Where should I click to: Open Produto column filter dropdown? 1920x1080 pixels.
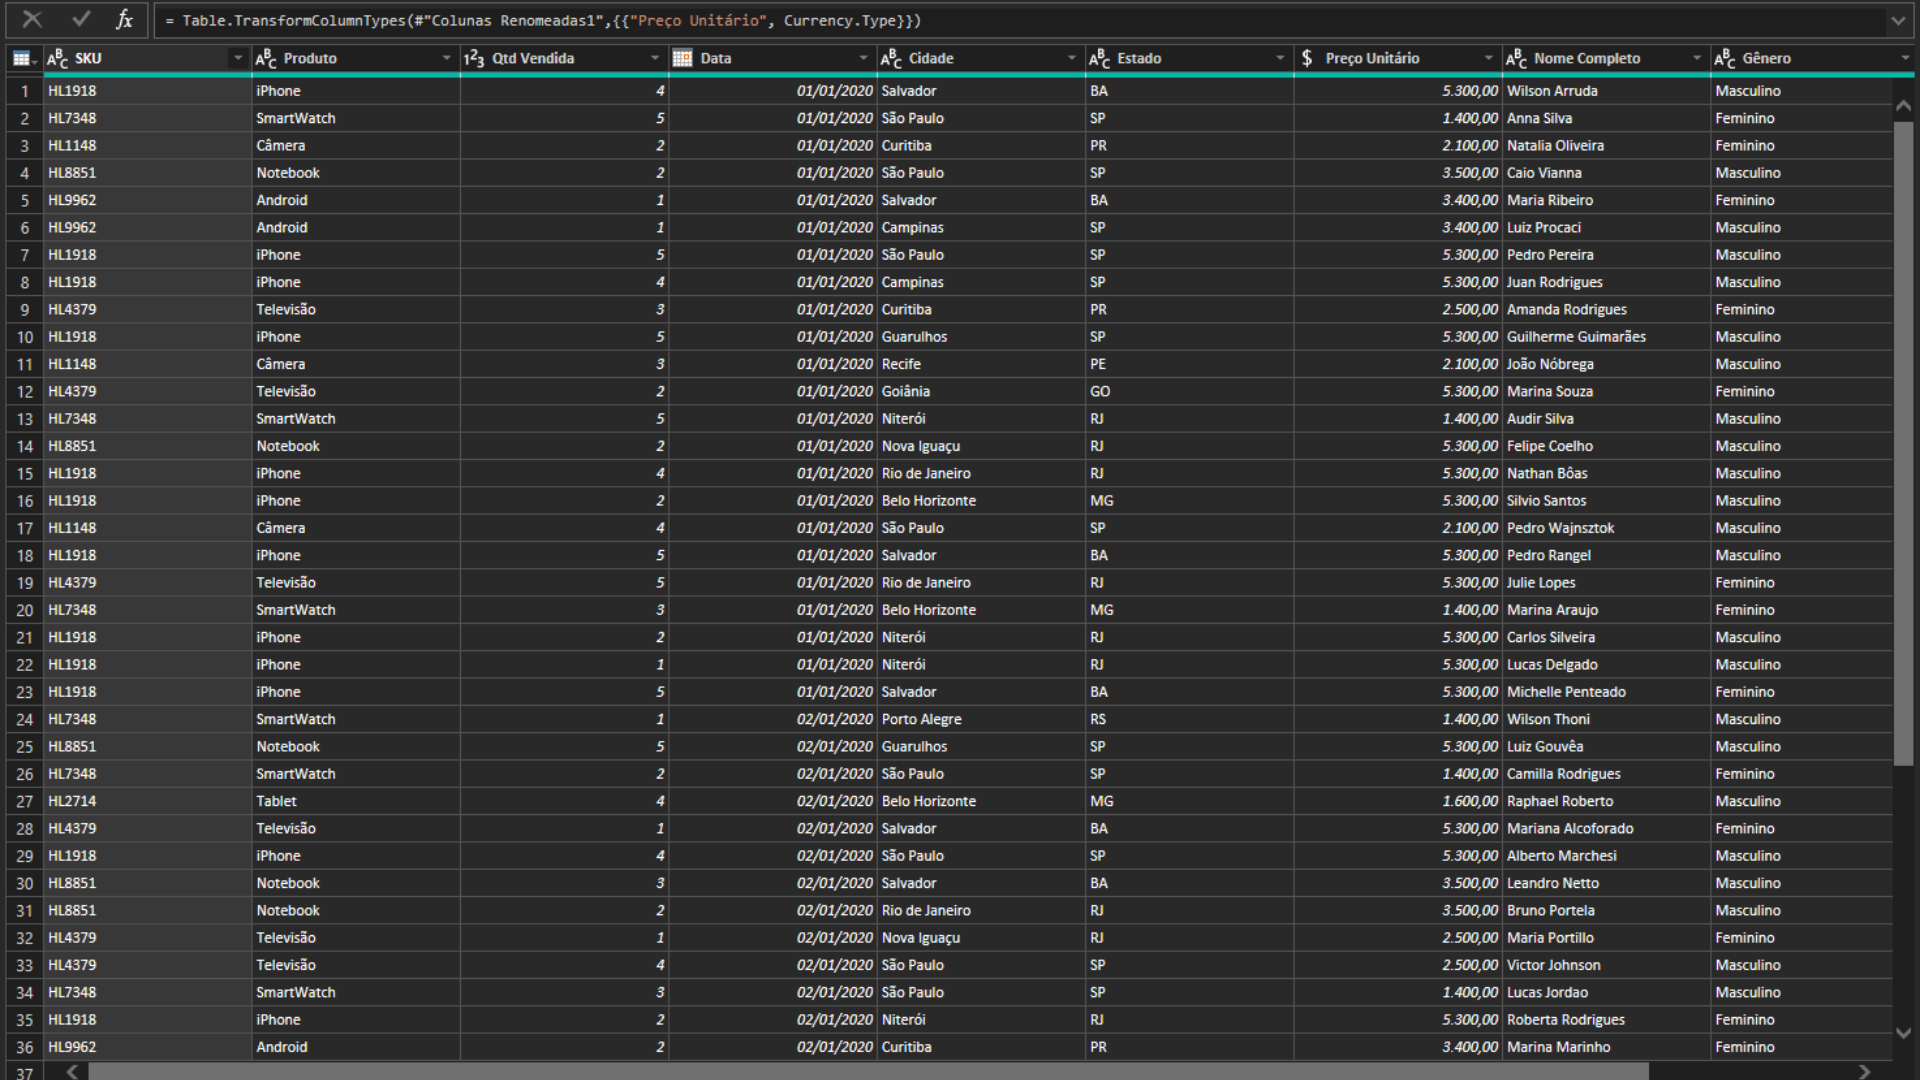click(x=447, y=59)
